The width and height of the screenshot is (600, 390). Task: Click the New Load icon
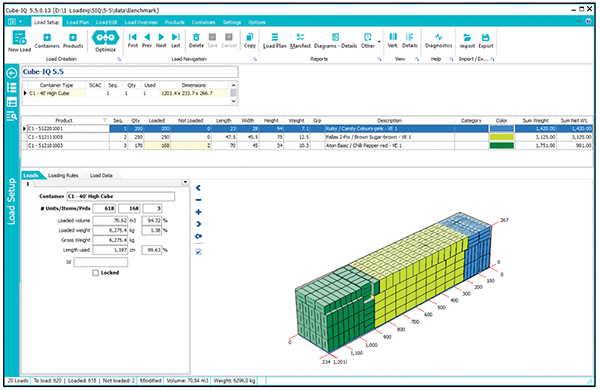(19, 41)
